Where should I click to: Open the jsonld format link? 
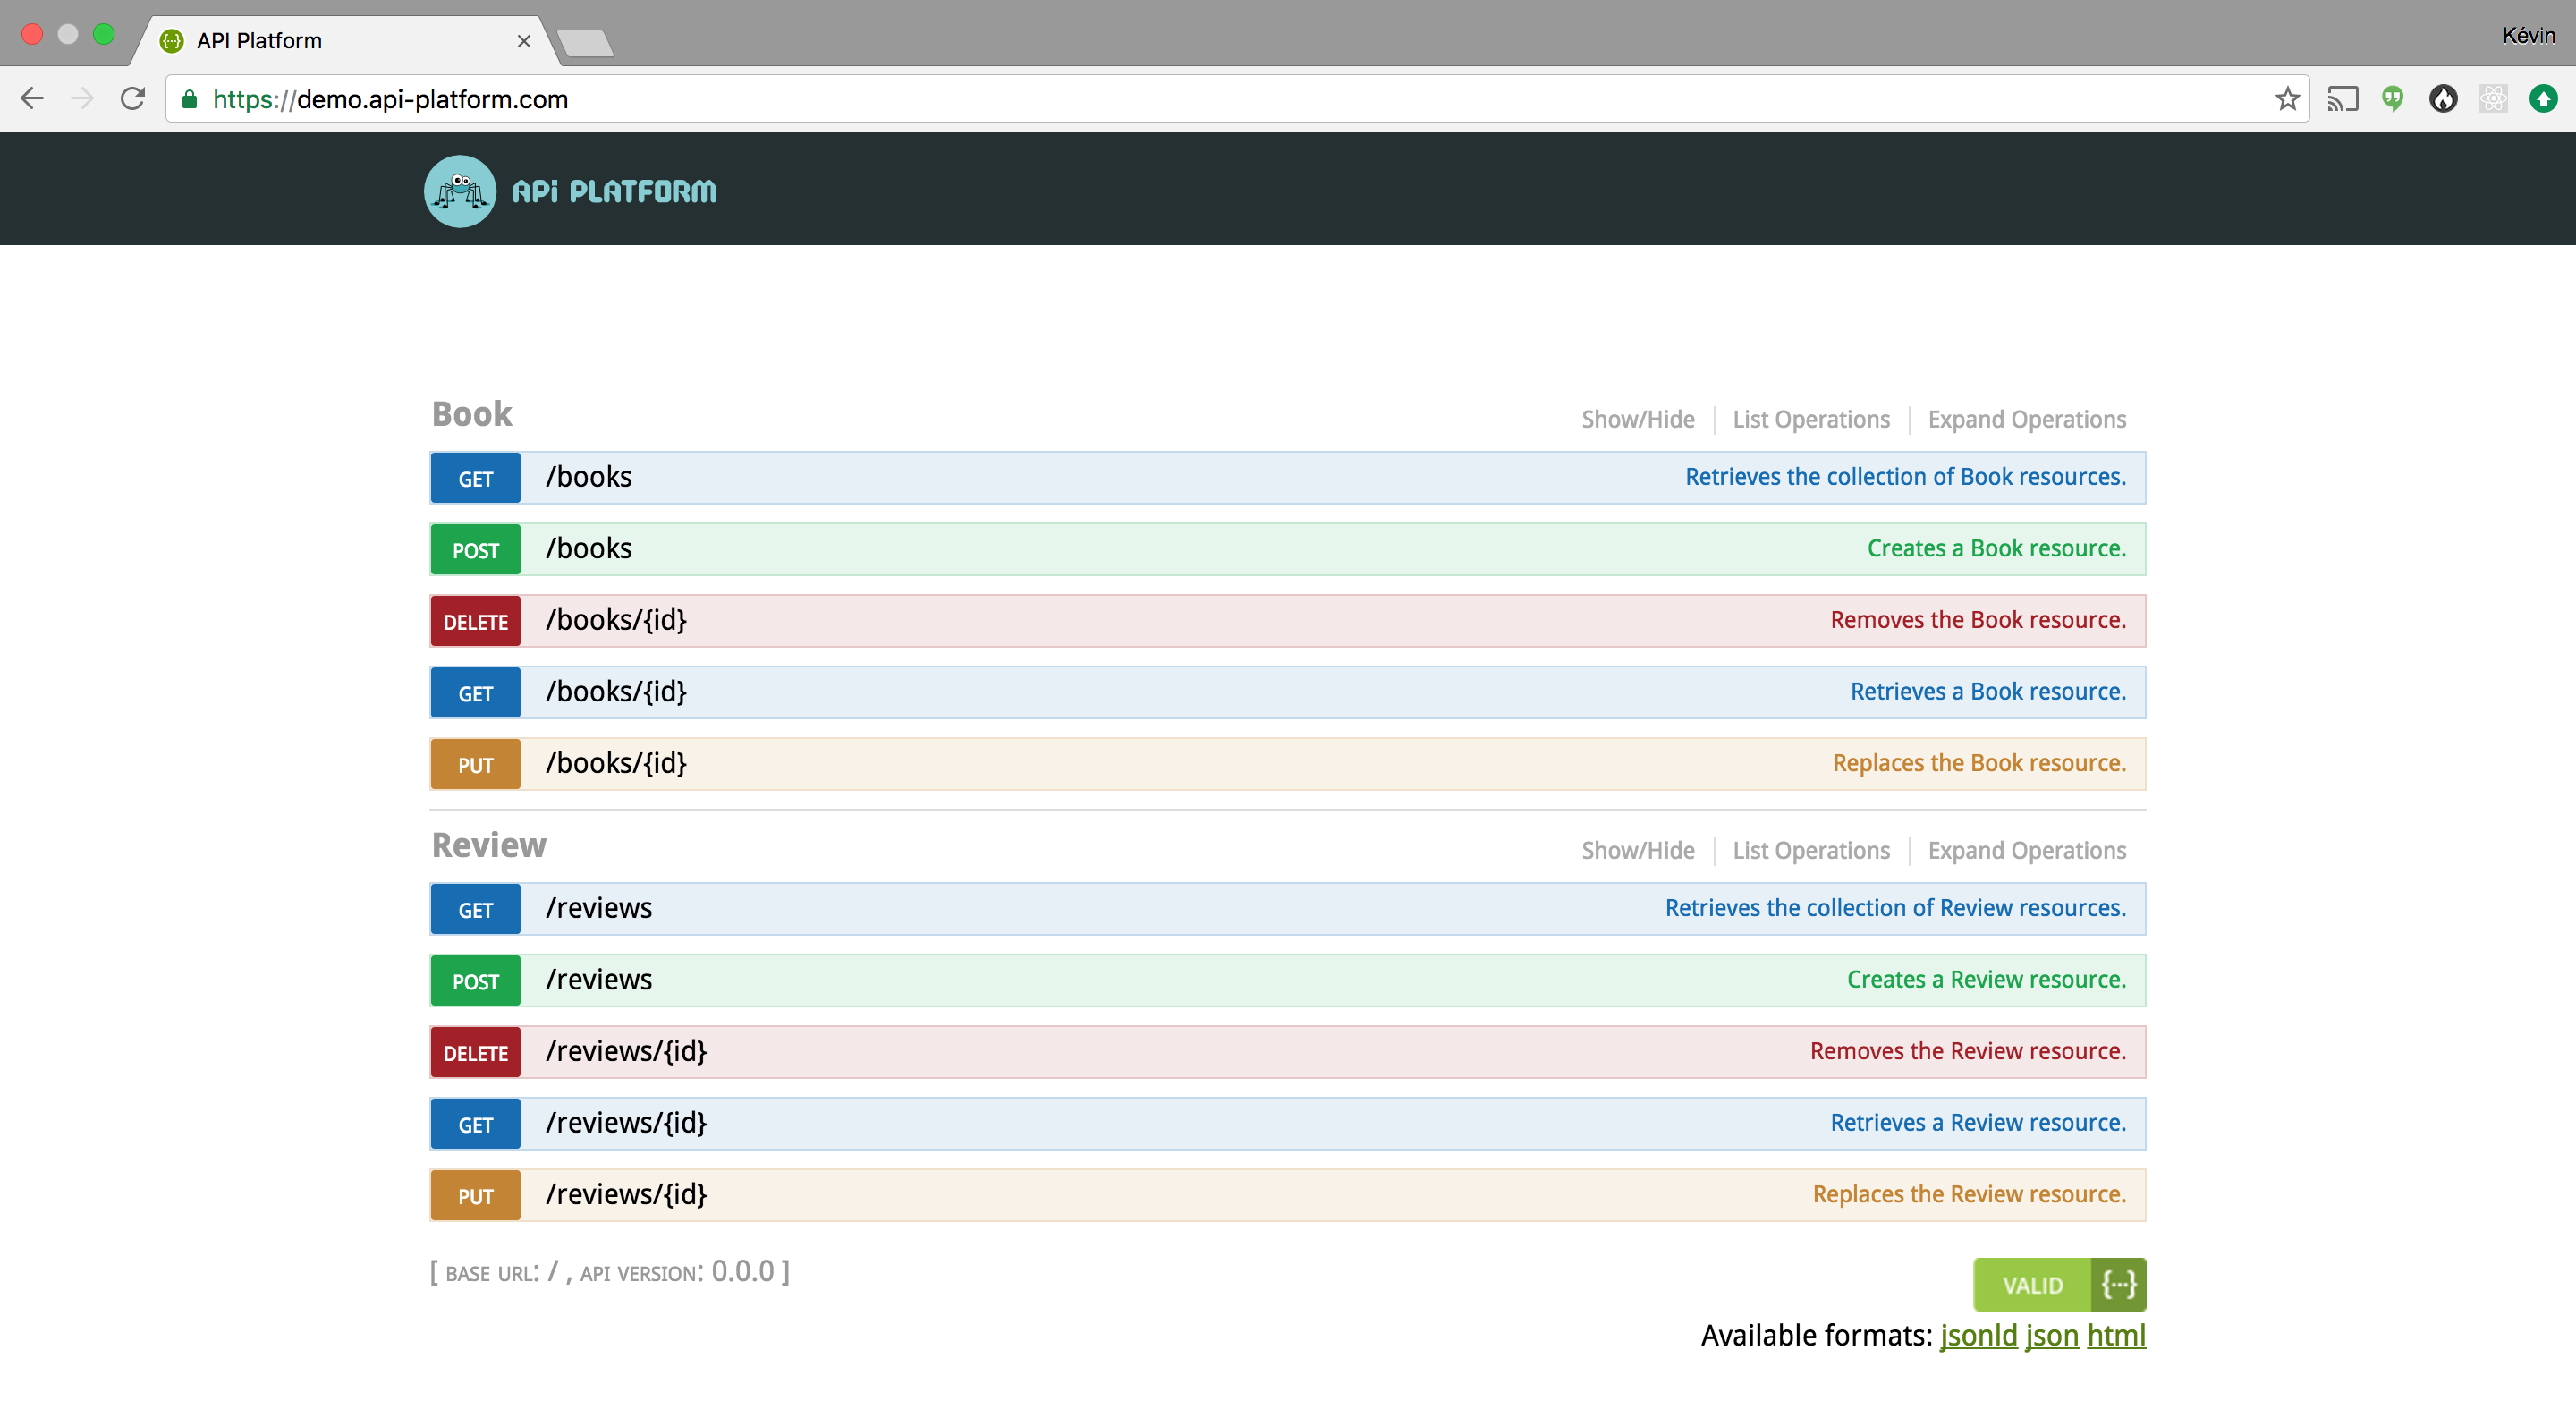pyautogui.click(x=1978, y=1335)
